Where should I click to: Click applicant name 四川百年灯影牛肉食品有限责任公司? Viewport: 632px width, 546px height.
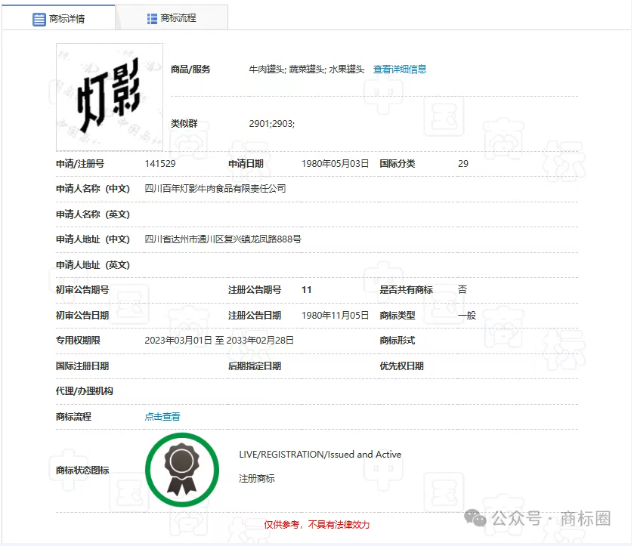[x=215, y=188]
